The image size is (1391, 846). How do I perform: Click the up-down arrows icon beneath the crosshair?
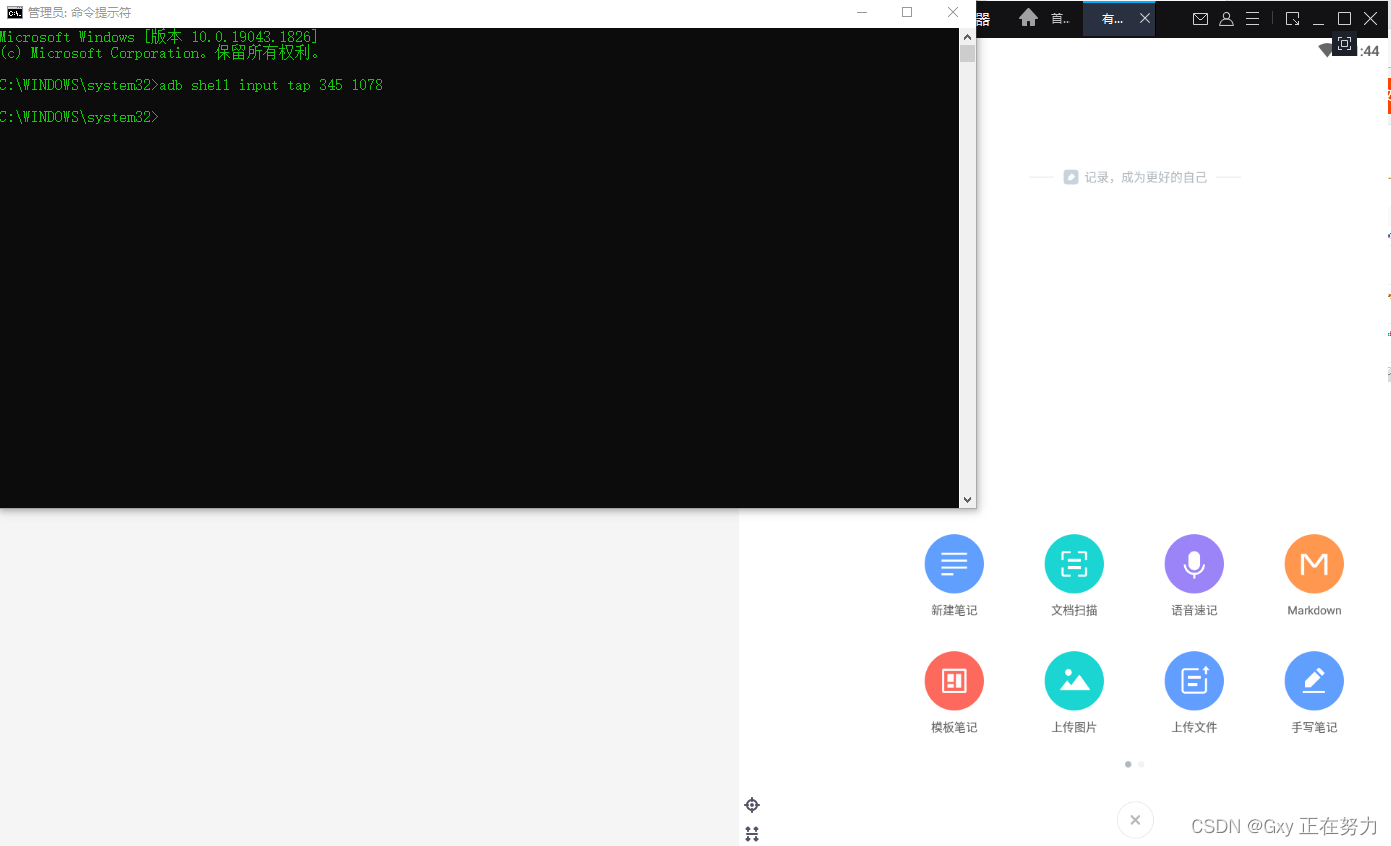tap(752, 833)
